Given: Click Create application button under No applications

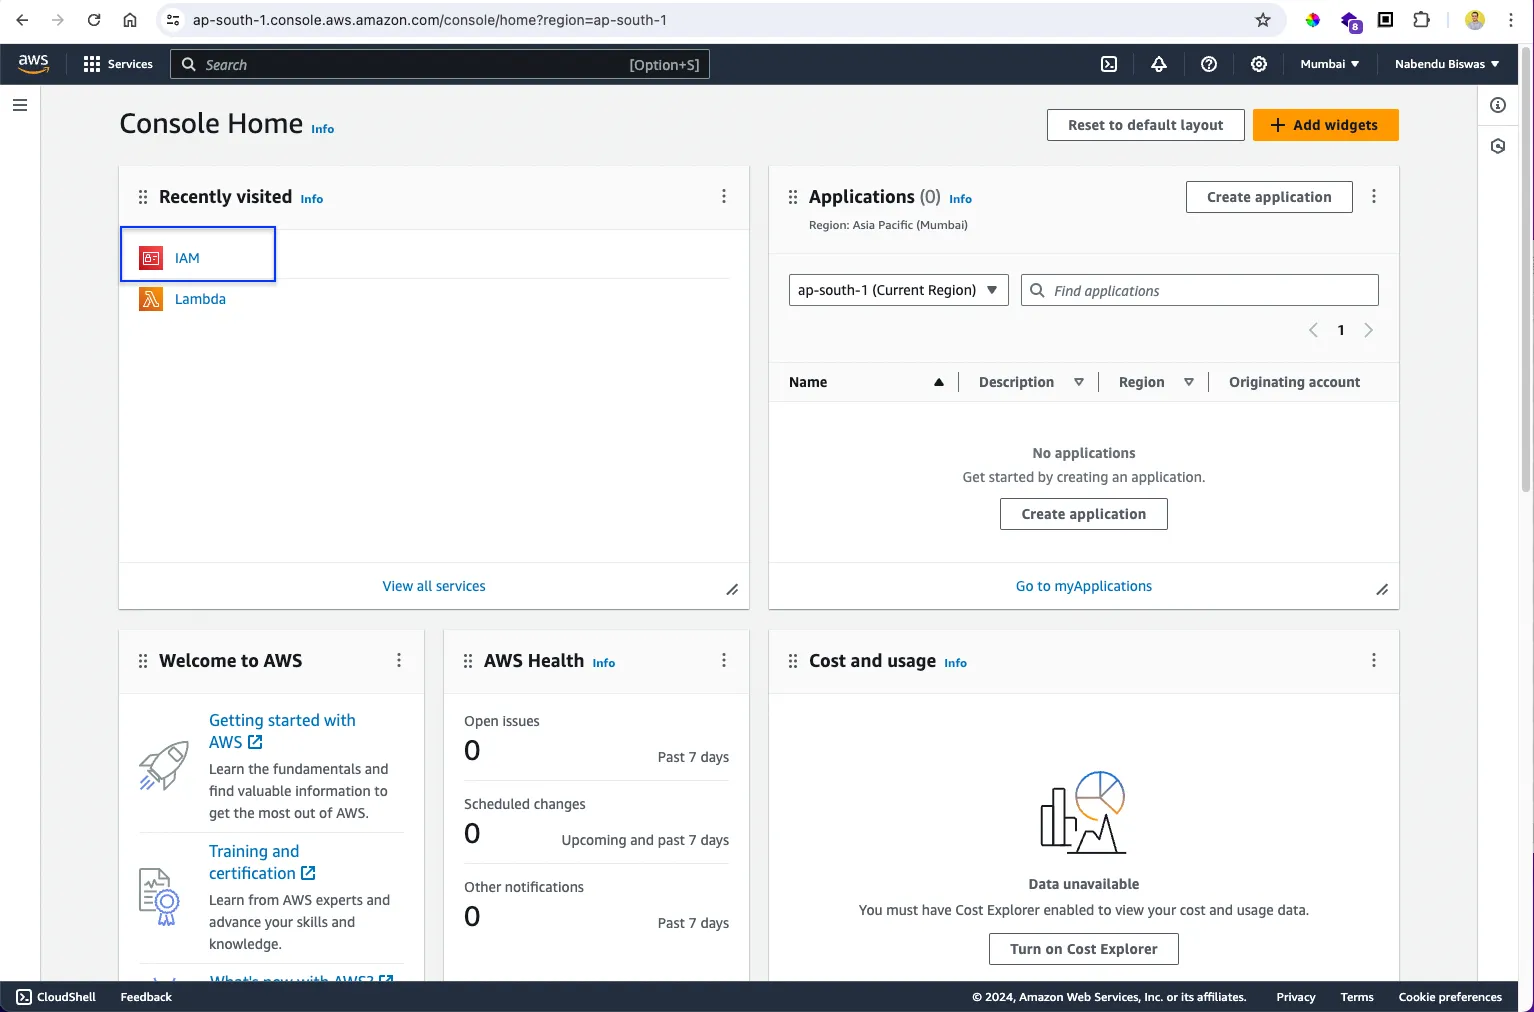Looking at the screenshot, I should point(1084,514).
